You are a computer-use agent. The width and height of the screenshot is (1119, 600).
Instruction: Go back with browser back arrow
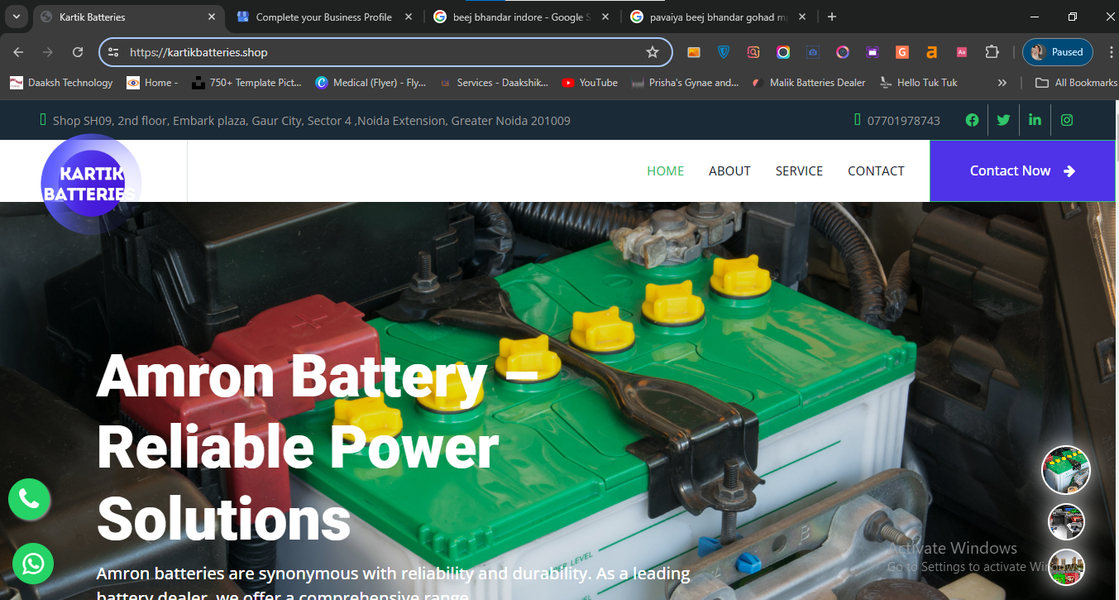point(19,52)
